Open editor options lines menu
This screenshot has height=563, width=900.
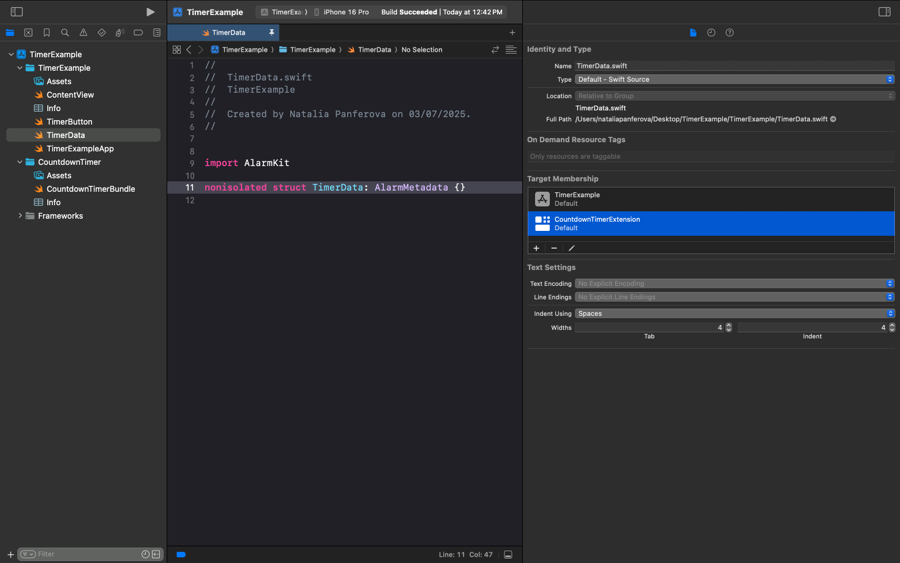(x=511, y=50)
